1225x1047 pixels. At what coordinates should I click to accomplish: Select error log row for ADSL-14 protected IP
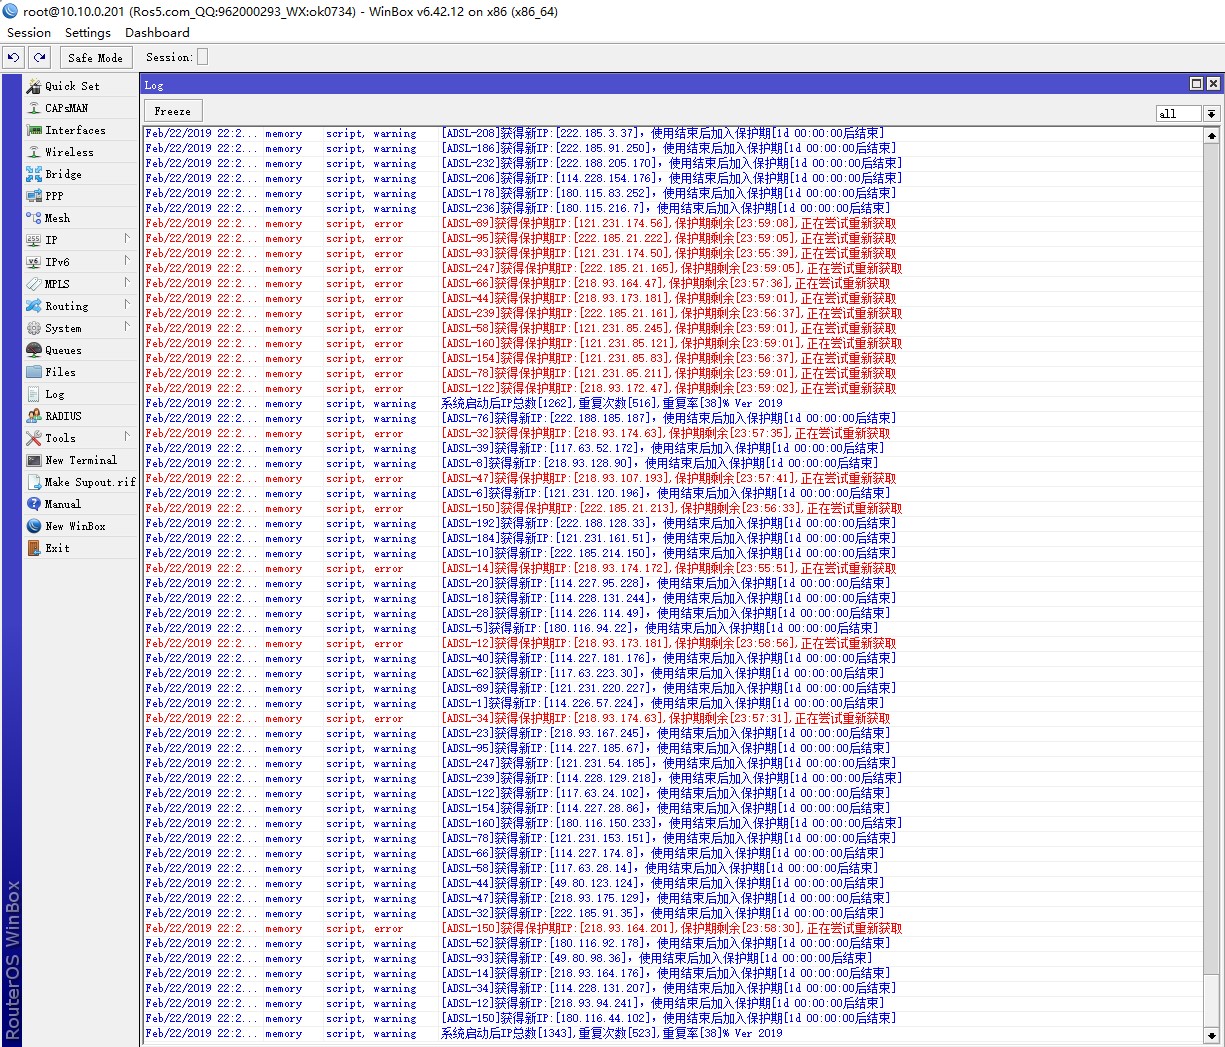click(673, 568)
